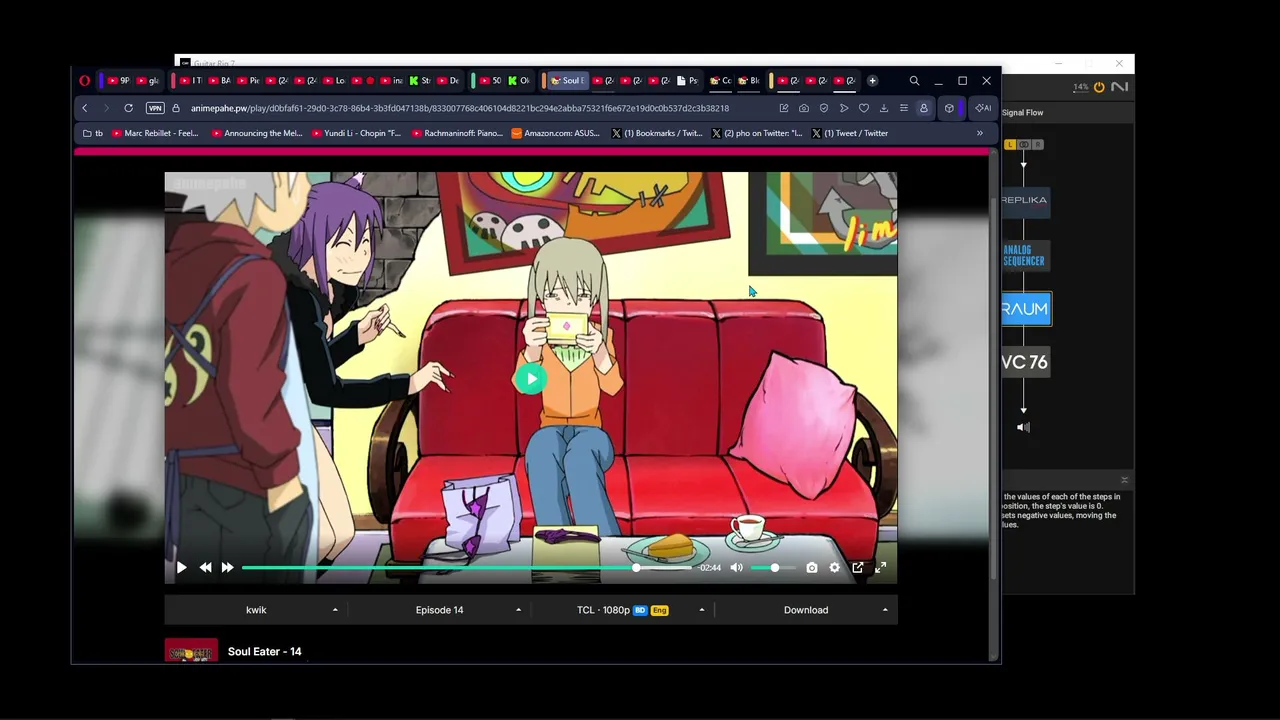Screen dimensions: 1280x720
Task: Search tabs with the magnifier icon
Action: tap(914, 81)
